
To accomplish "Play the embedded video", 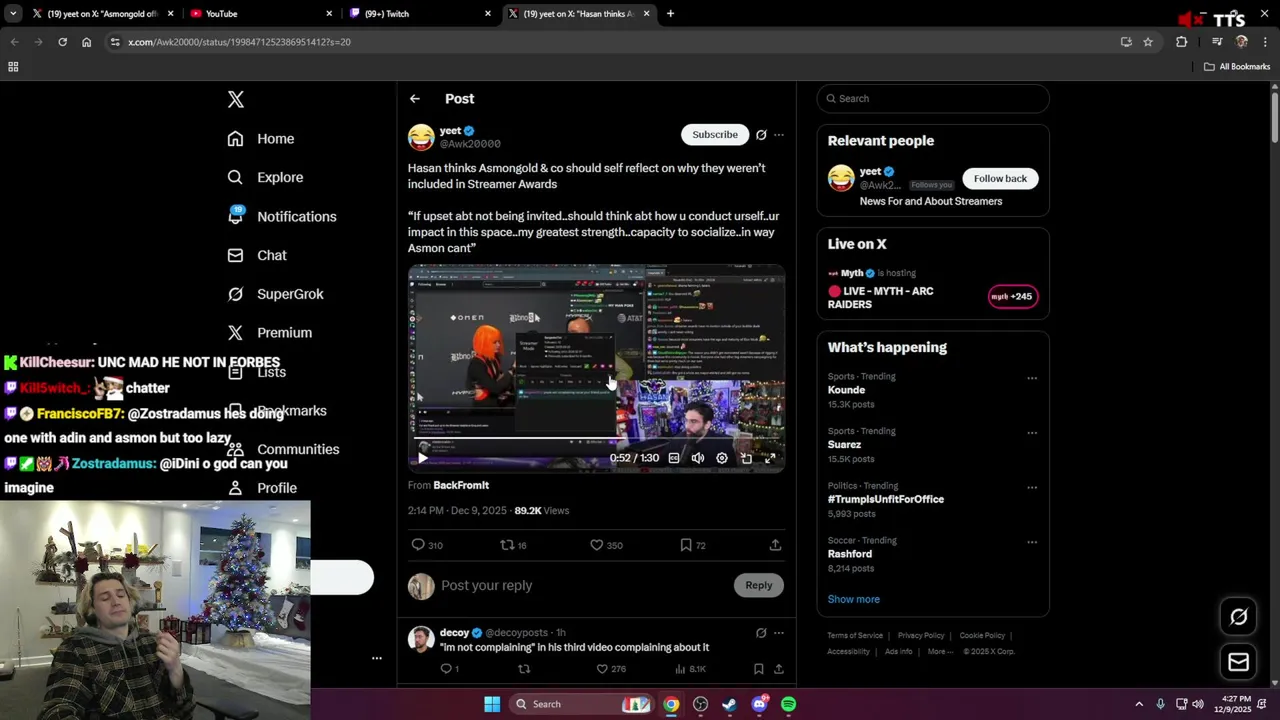I will tap(422, 458).
